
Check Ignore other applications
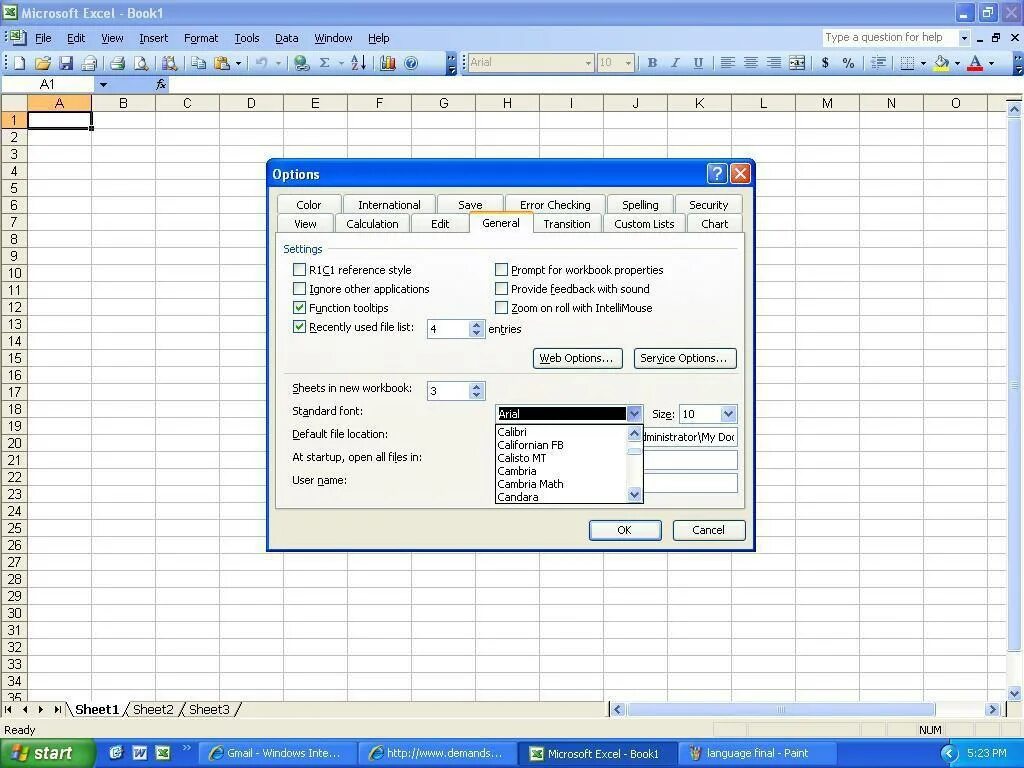[x=300, y=288]
